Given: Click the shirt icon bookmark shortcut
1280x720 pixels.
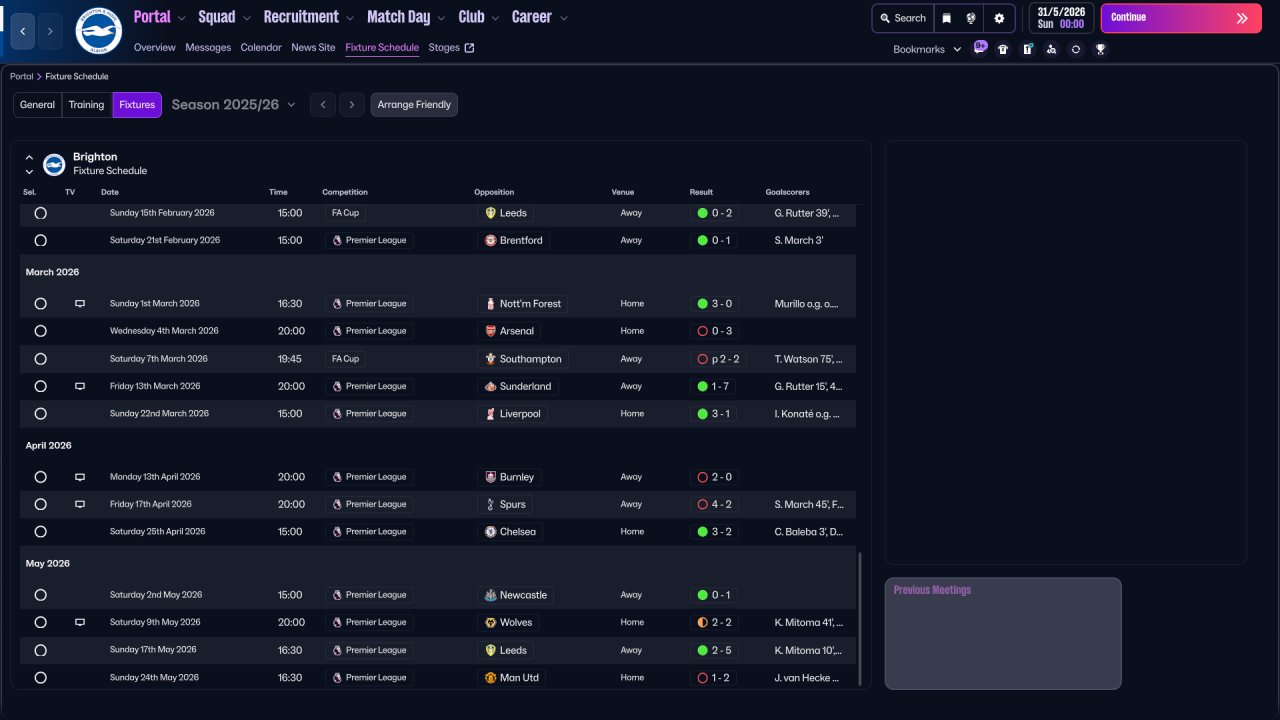Looking at the screenshot, I should (1003, 49).
